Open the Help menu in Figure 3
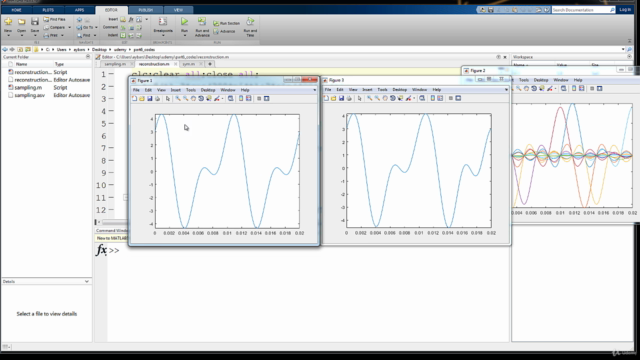The width and height of the screenshot is (640, 360). tap(436, 89)
